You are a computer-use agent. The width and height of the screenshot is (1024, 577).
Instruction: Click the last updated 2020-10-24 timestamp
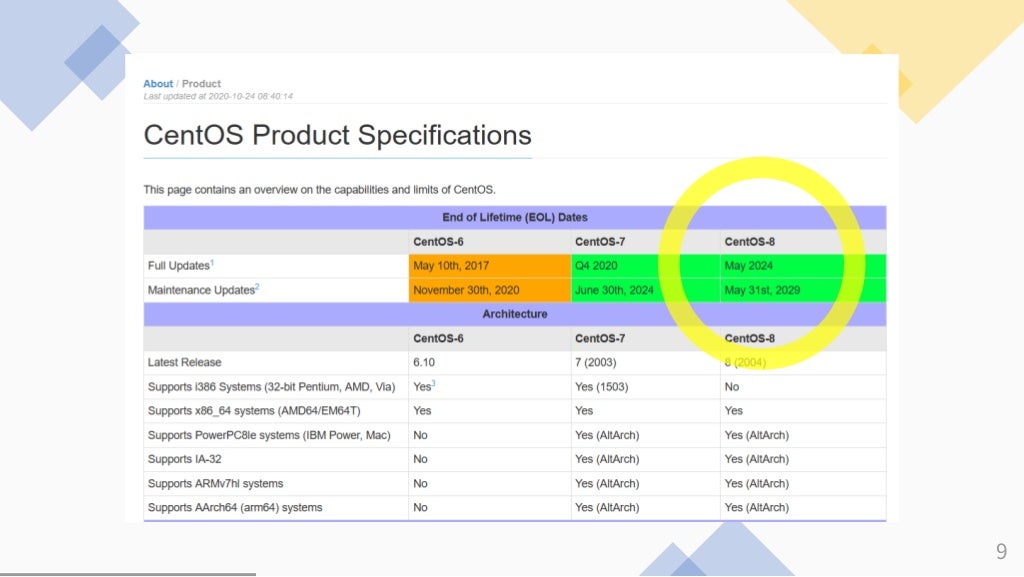[218, 96]
